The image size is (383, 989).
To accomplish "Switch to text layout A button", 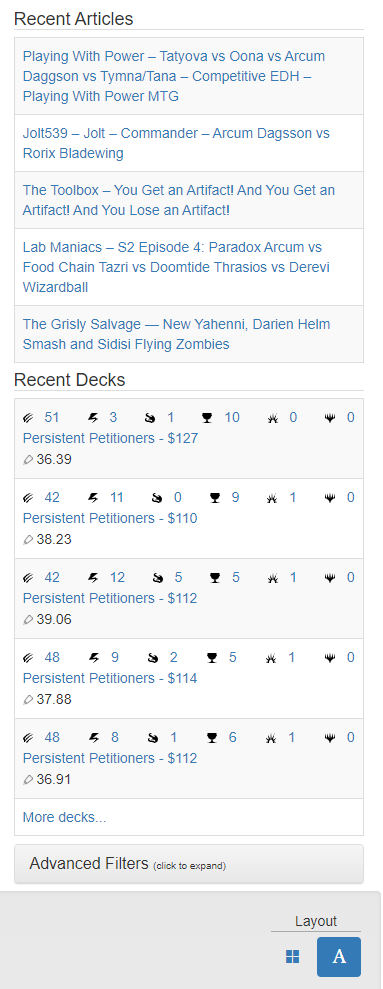I will (x=339, y=956).
